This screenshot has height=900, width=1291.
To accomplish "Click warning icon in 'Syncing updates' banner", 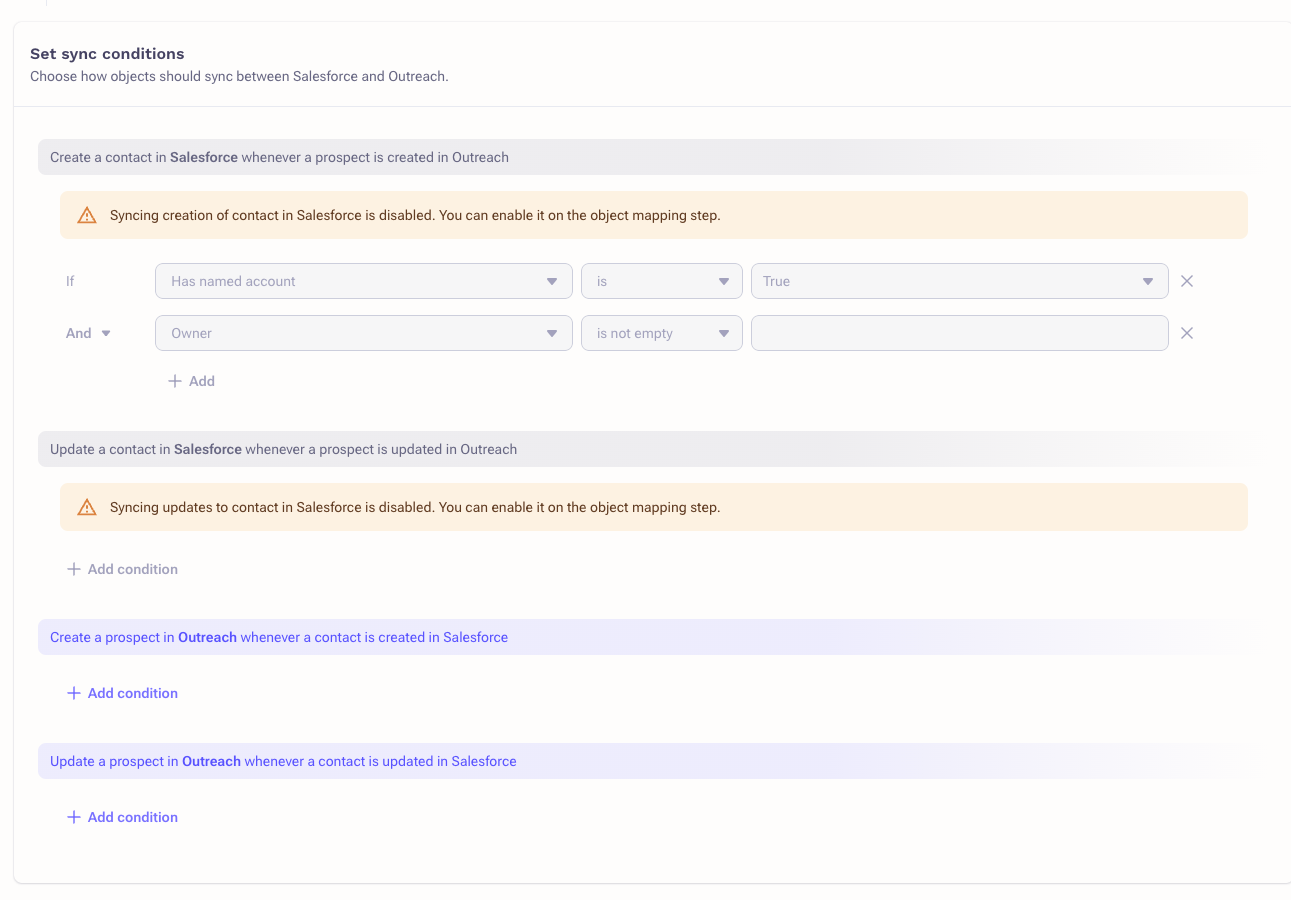I will pyautogui.click(x=87, y=507).
